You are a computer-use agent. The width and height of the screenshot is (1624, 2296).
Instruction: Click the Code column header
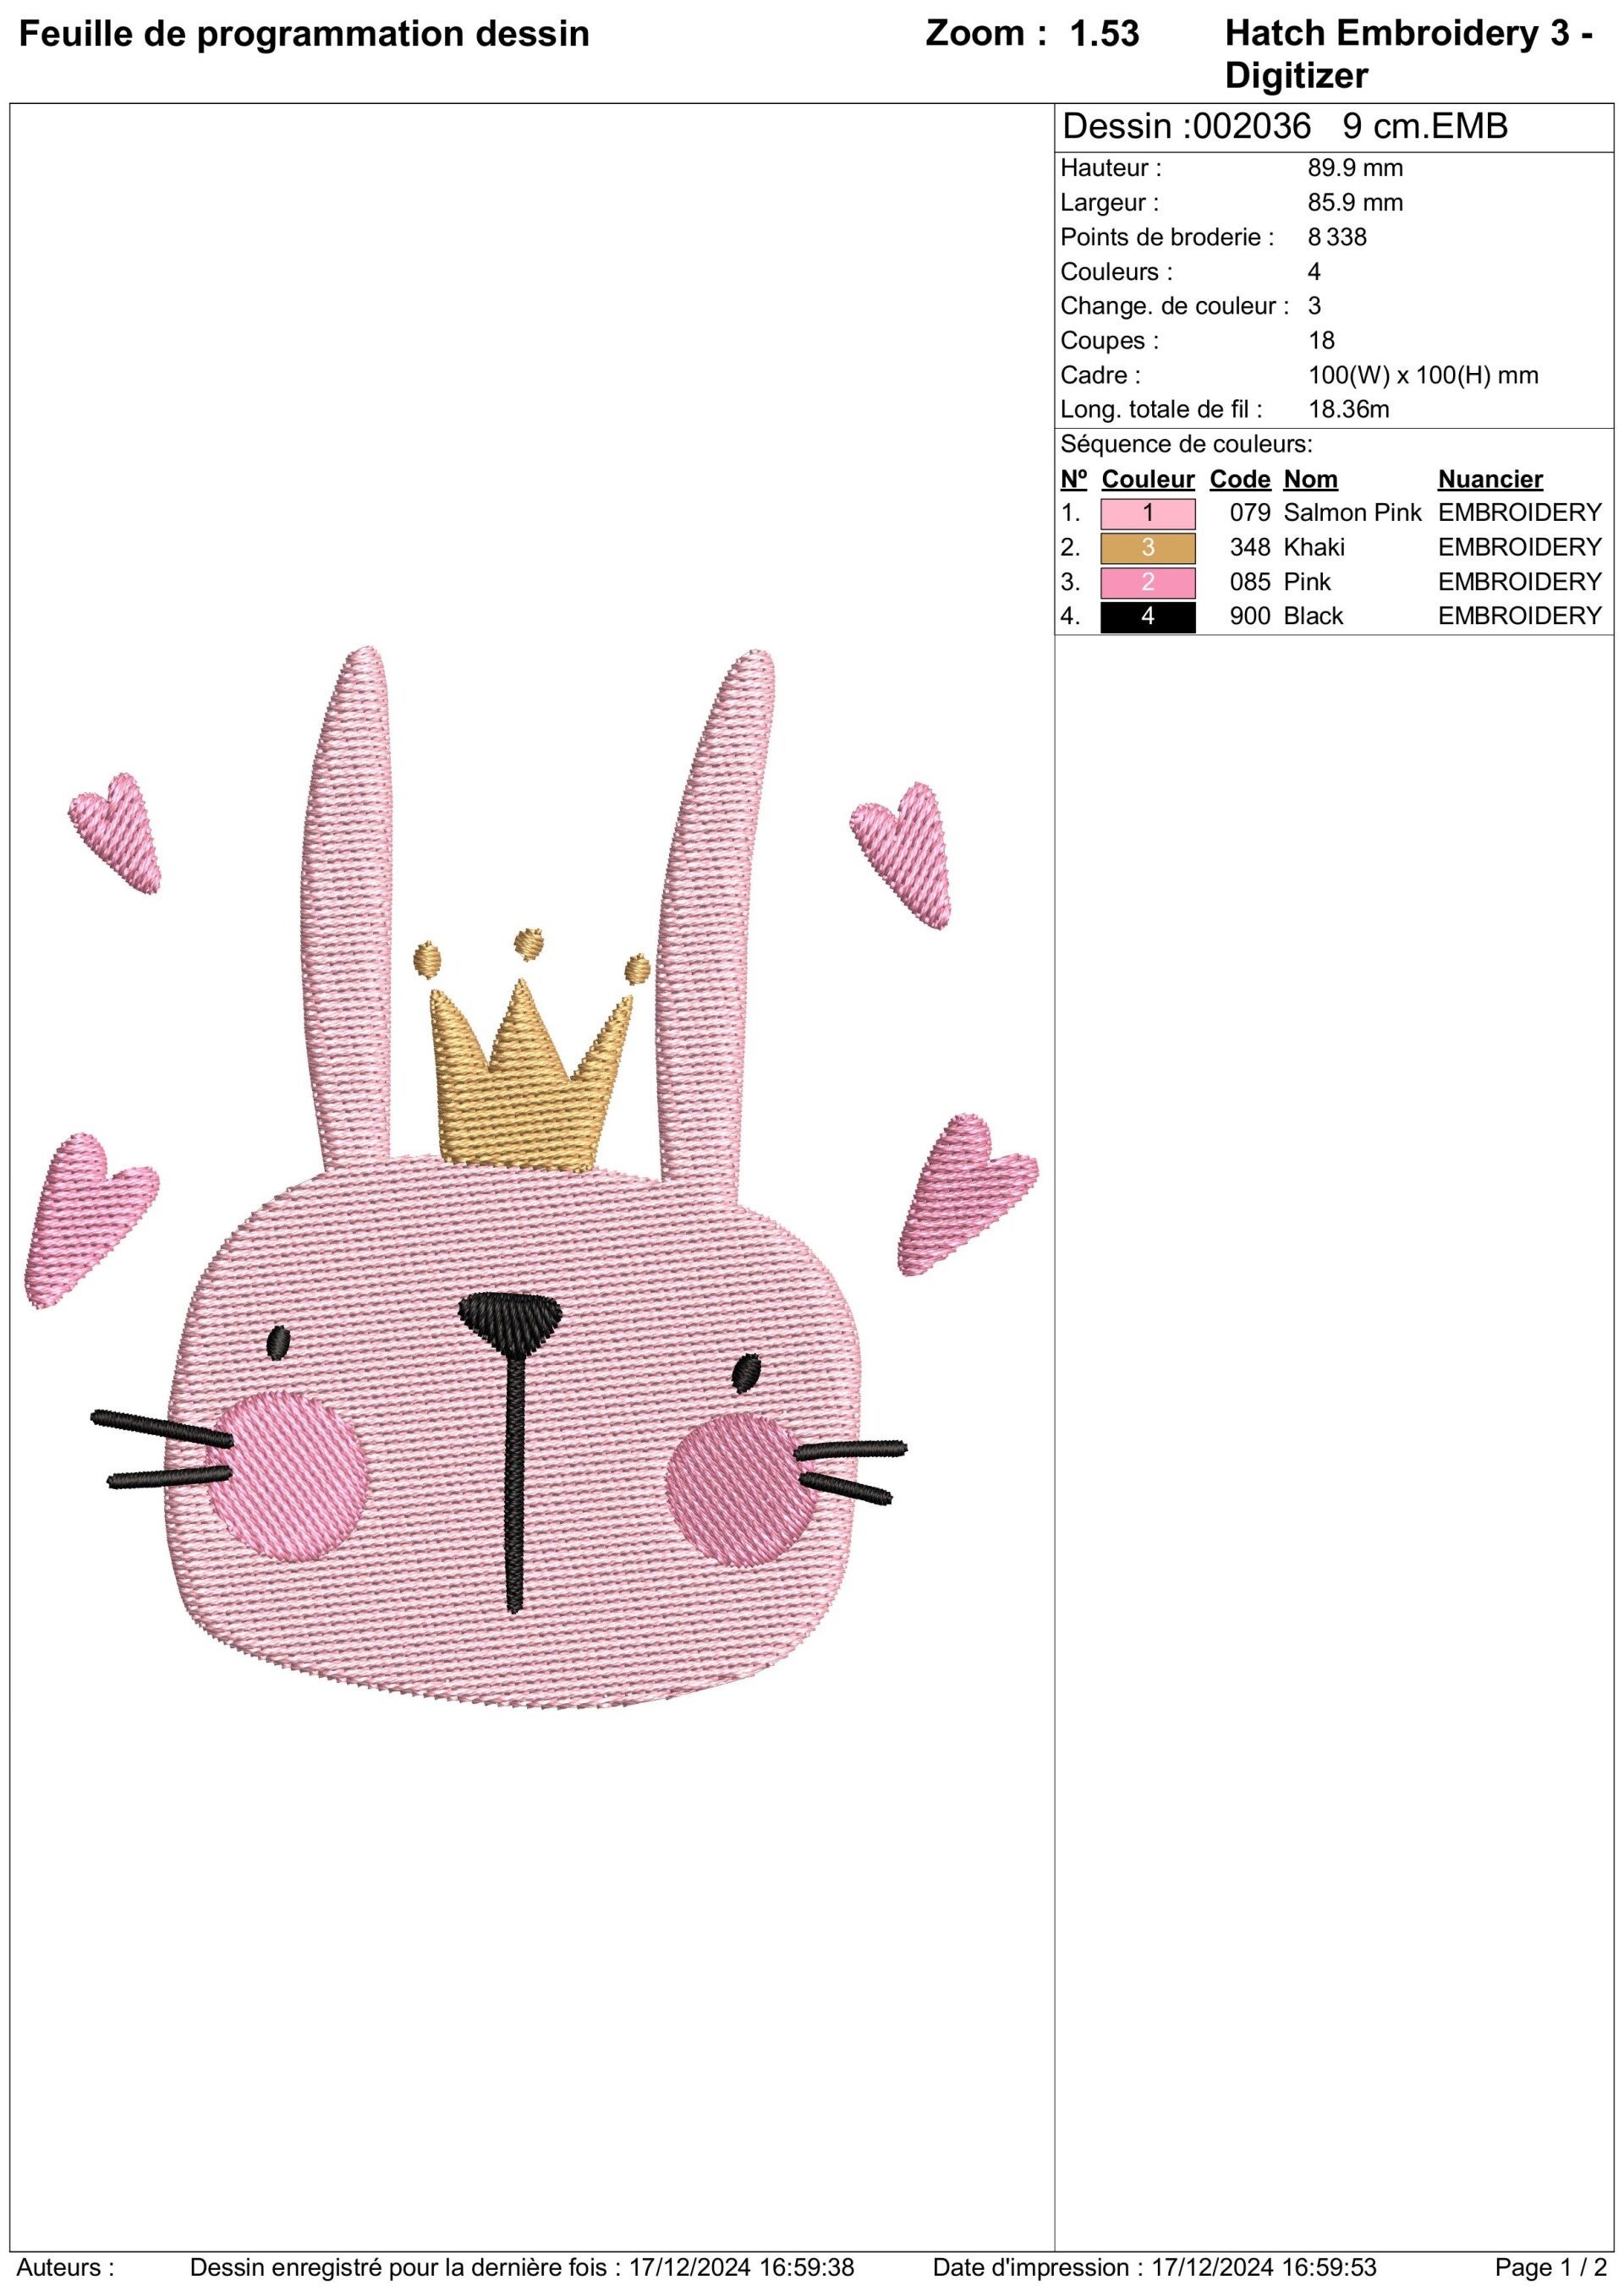coord(1239,479)
